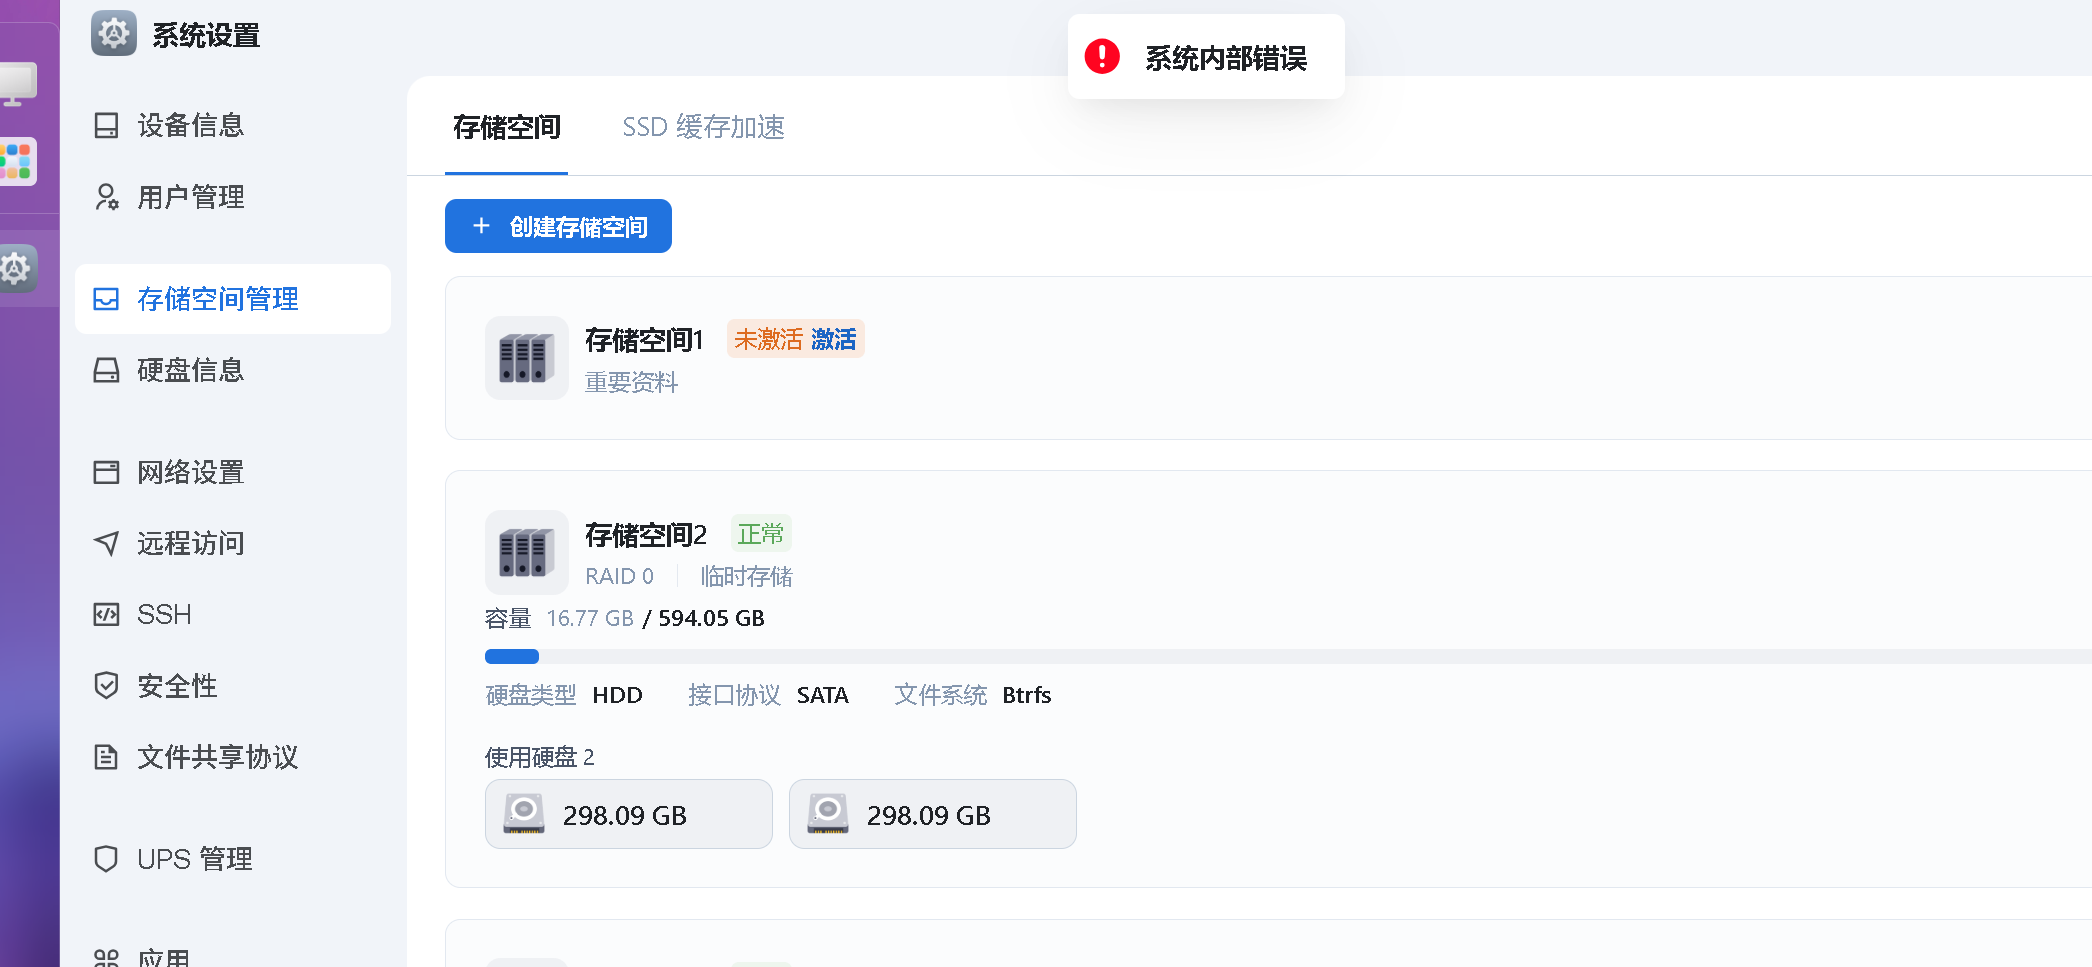Click the 重要资料 description text
Image resolution: width=2092 pixels, height=967 pixels.
631,382
